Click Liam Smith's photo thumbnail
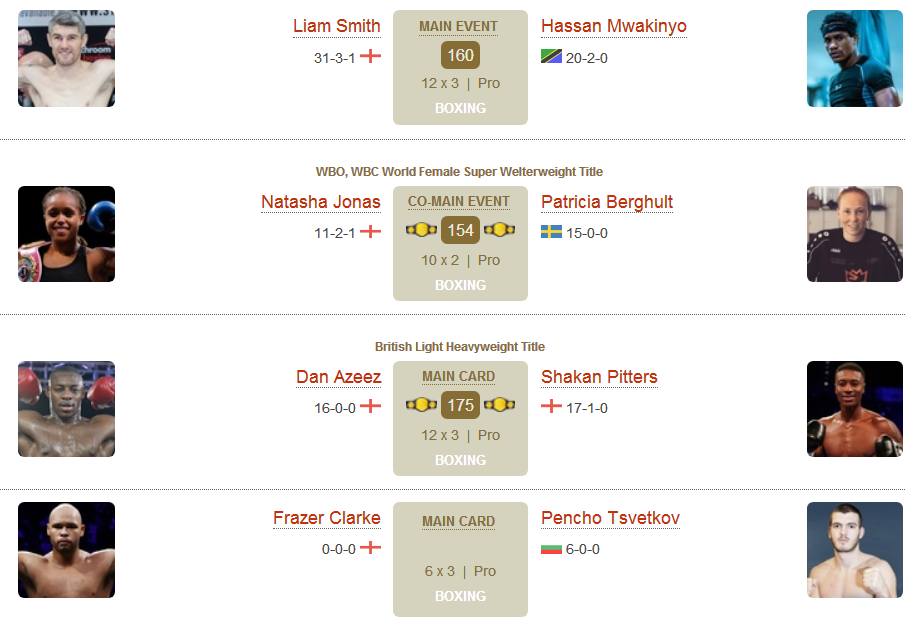Image resolution: width=915 pixels, height=623 pixels. click(67, 58)
